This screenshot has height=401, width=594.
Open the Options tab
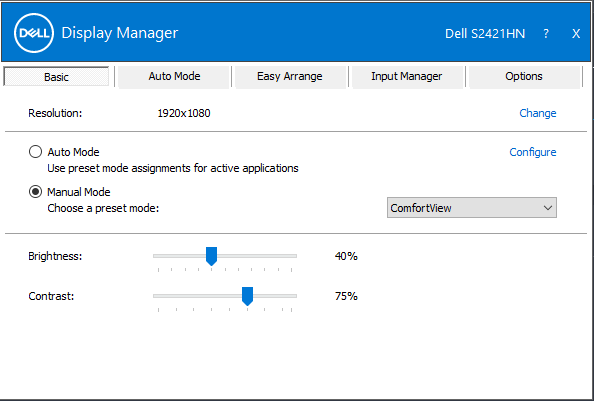(524, 76)
